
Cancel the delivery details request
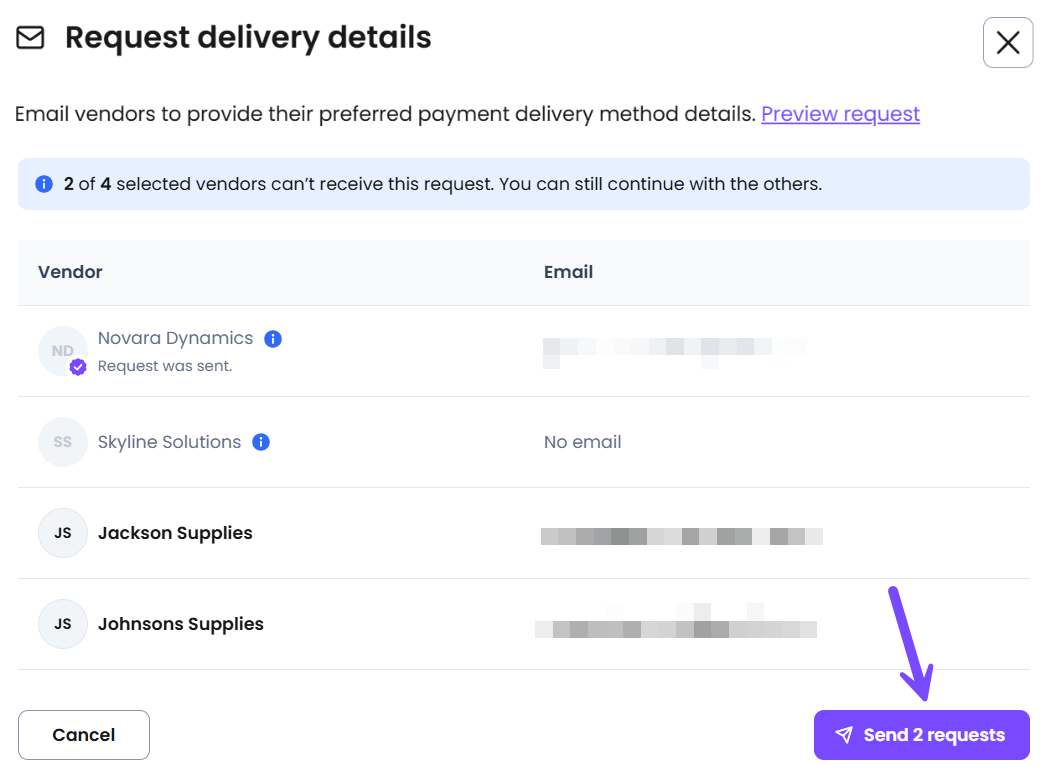click(x=84, y=735)
